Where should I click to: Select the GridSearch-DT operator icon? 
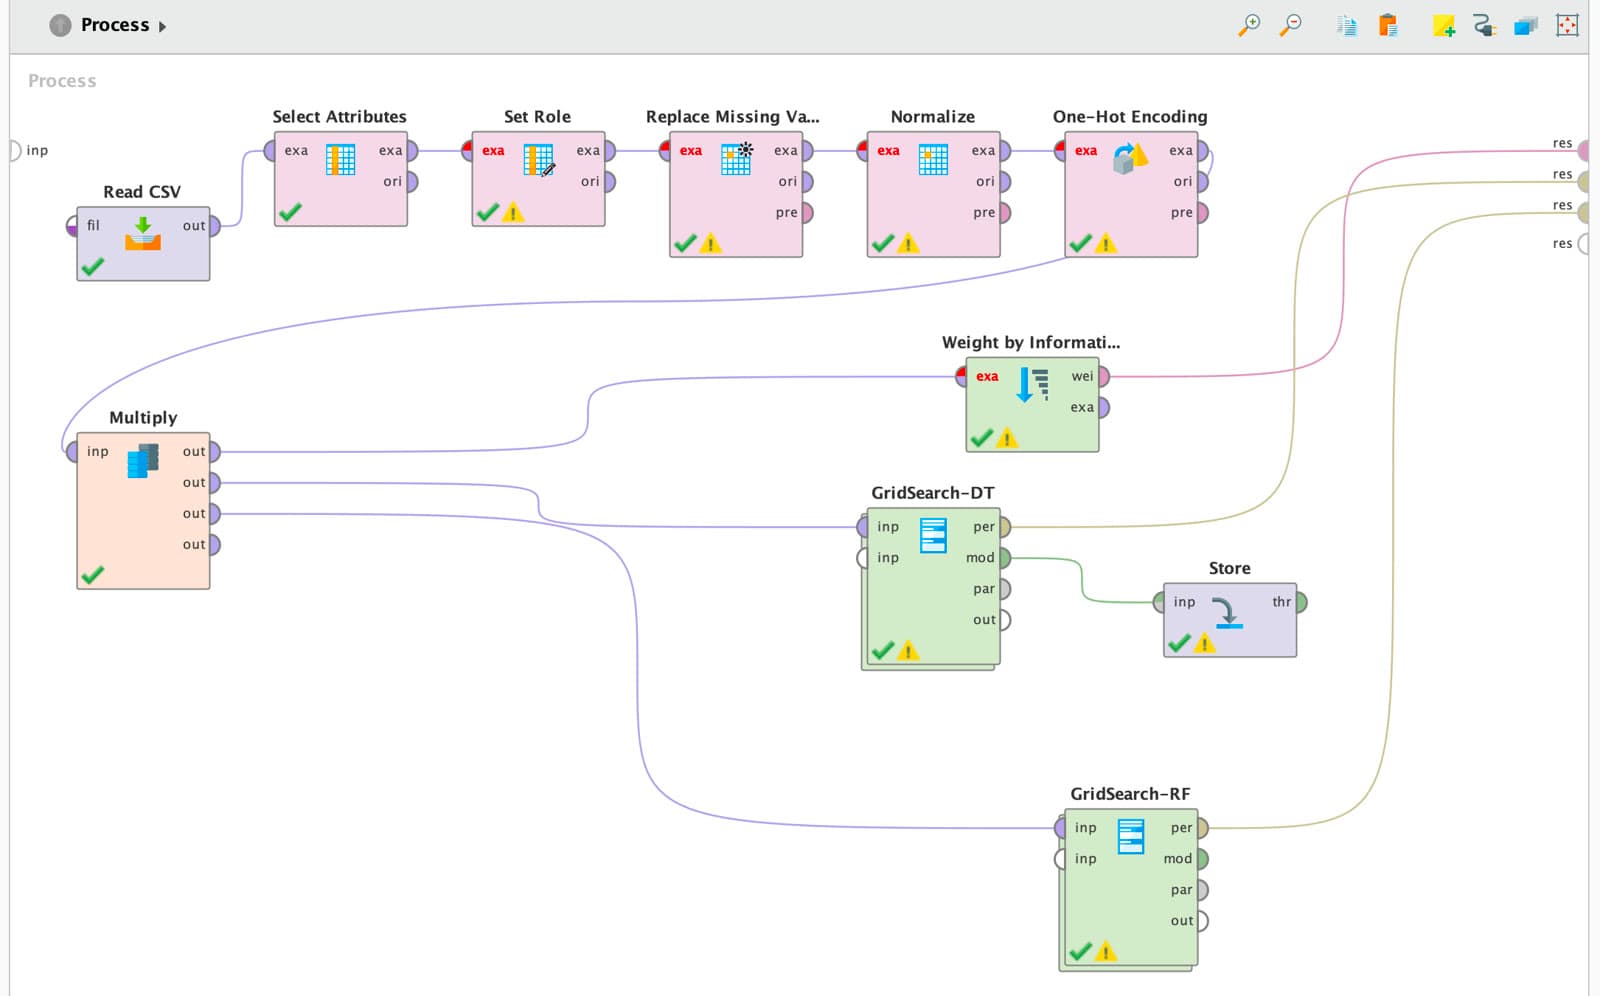click(x=933, y=535)
